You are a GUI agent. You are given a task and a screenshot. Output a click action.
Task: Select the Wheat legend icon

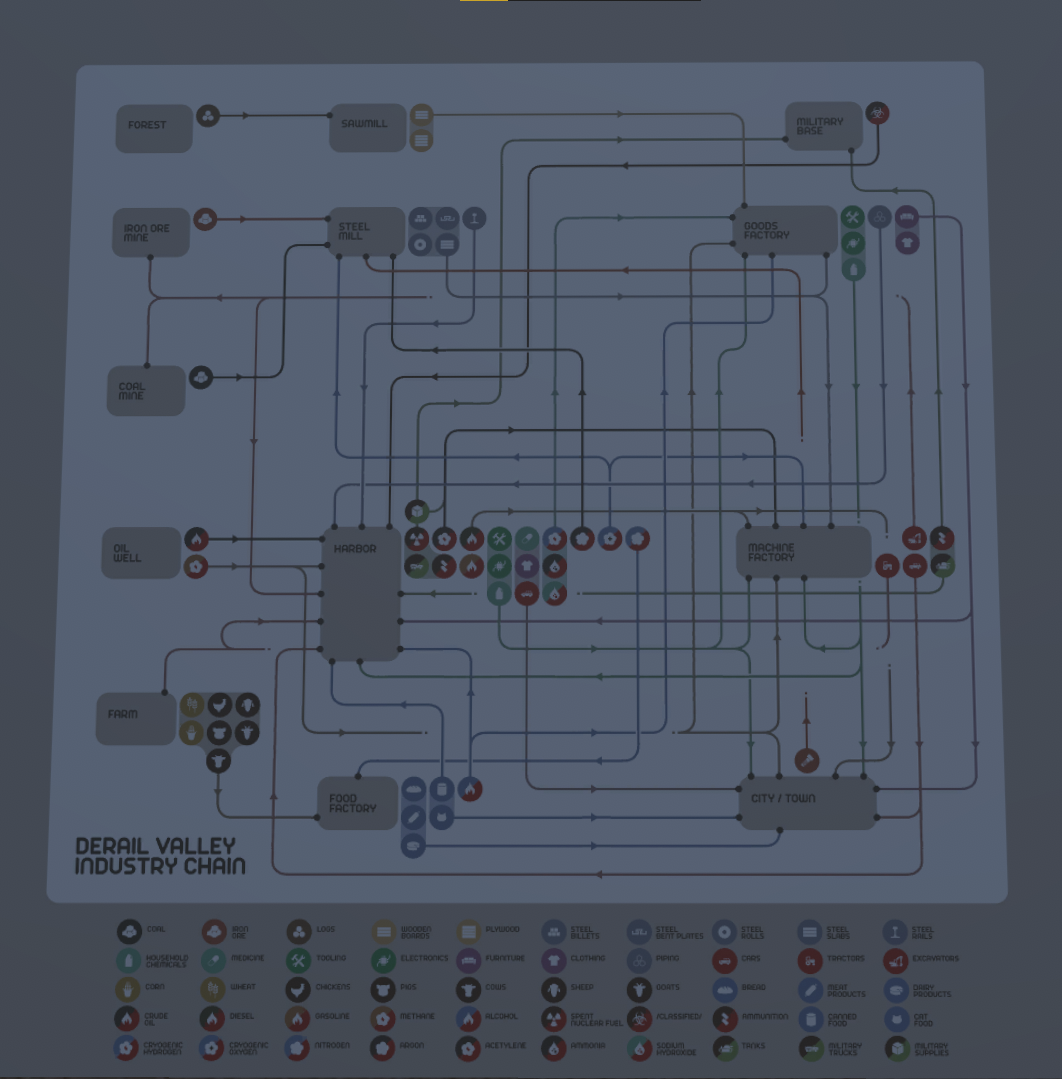click(x=213, y=990)
